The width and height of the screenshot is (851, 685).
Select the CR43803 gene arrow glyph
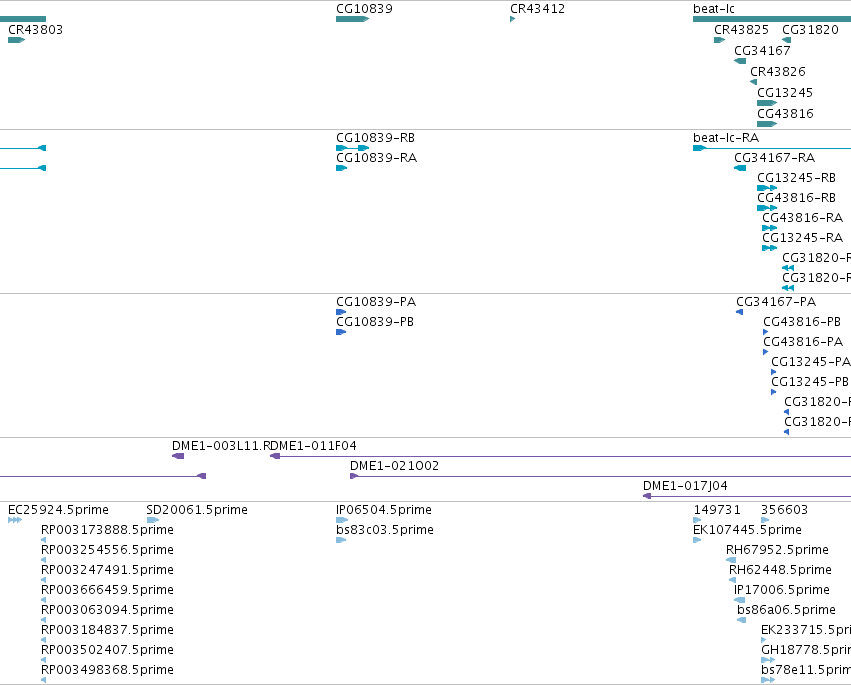[16, 40]
